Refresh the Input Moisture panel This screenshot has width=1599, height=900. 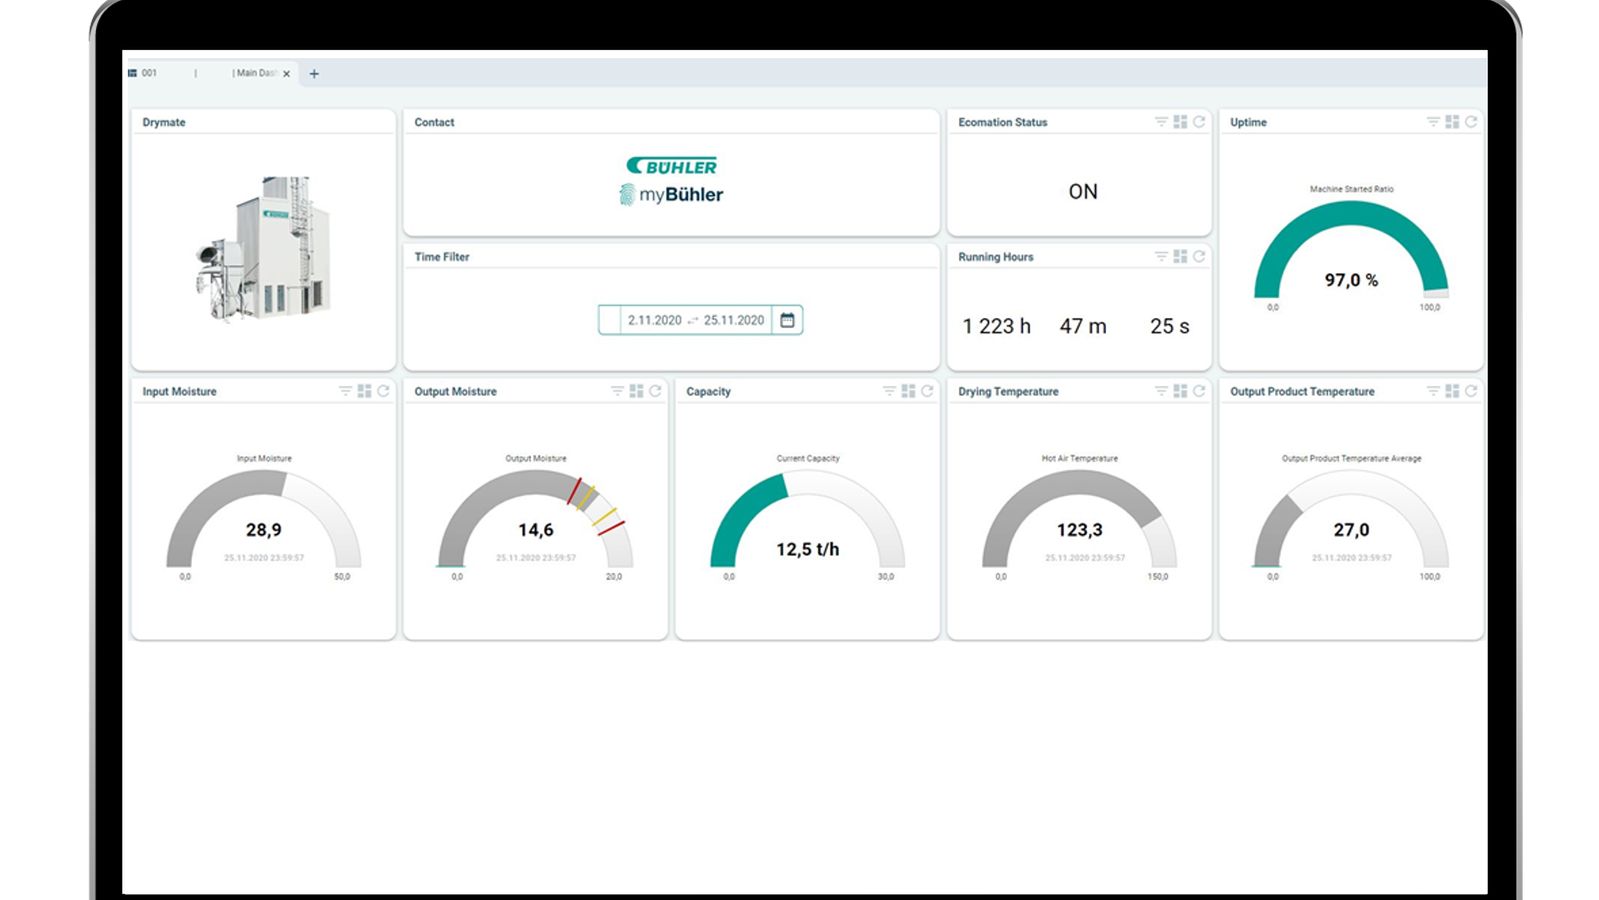(383, 391)
